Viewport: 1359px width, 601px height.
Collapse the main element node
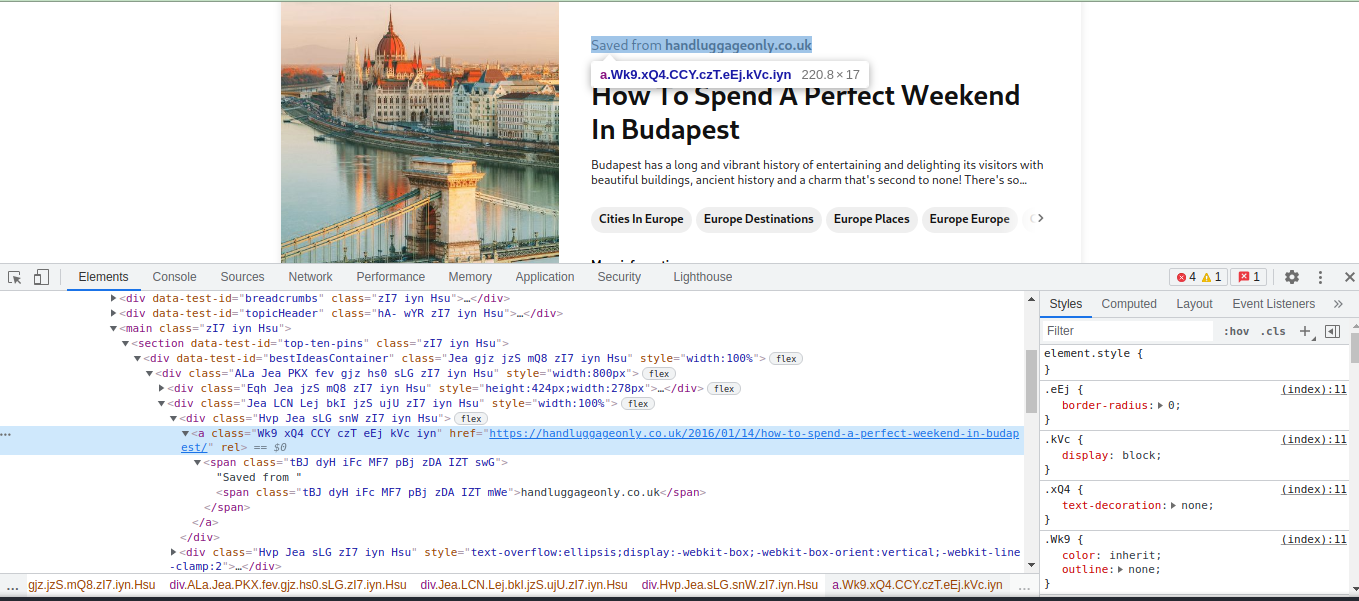tap(113, 328)
